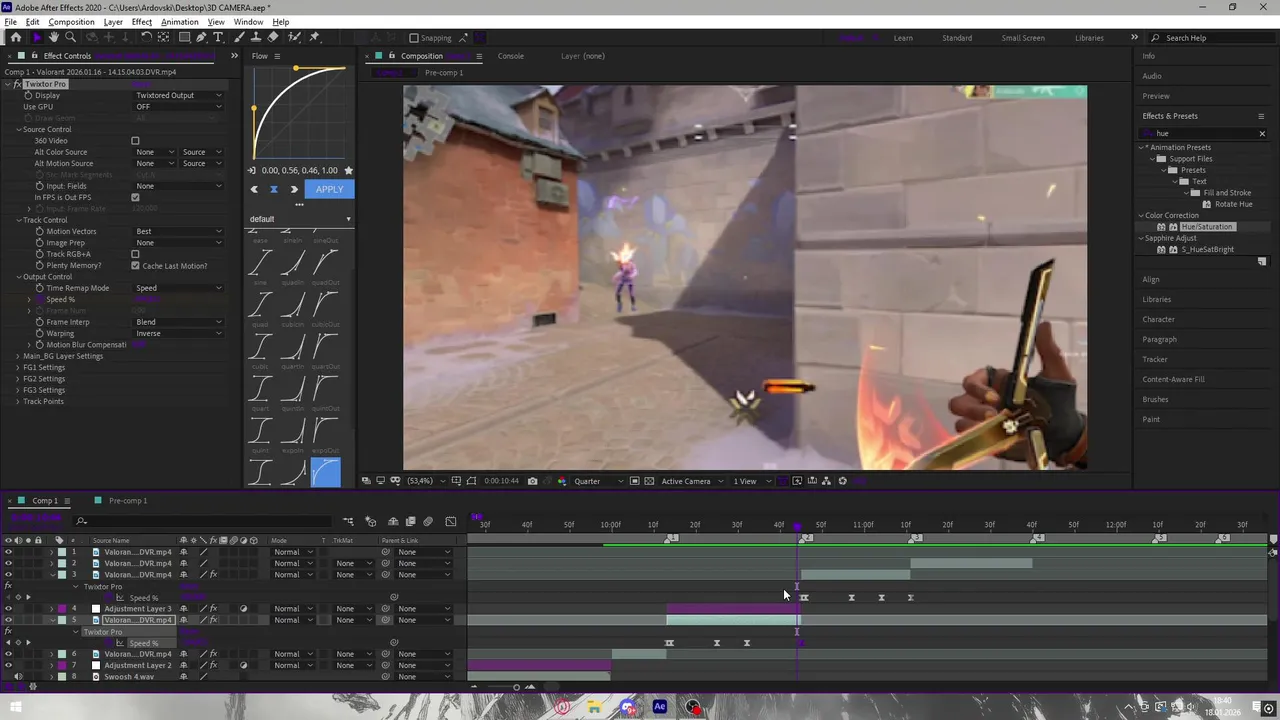Toggle the 360 Video checkbox
Screen dimensions: 1280x720
pos(135,141)
